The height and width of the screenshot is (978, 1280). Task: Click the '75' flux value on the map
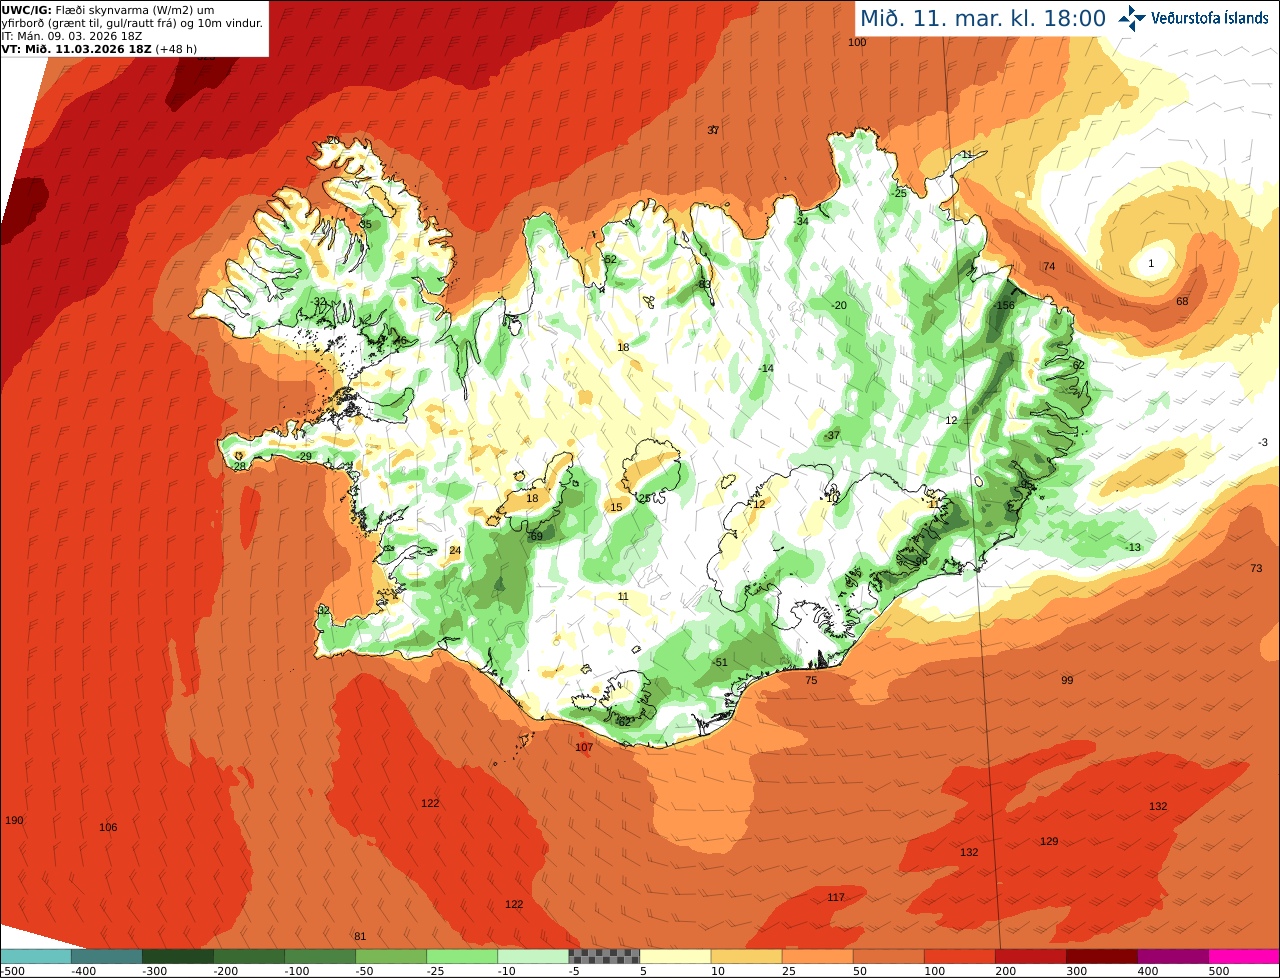pyautogui.click(x=811, y=680)
